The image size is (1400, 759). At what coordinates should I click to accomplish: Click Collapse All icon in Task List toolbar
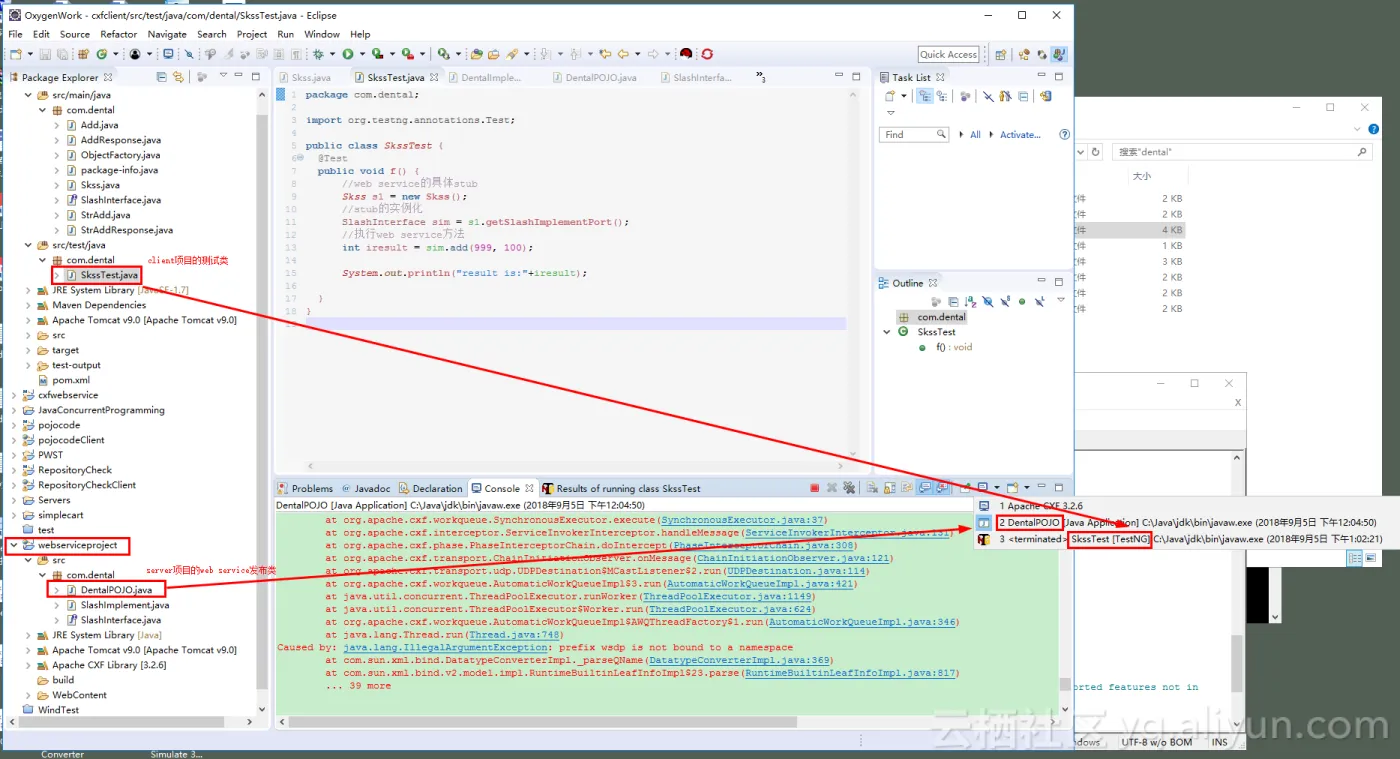pyautogui.click(x=1022, y=96)
